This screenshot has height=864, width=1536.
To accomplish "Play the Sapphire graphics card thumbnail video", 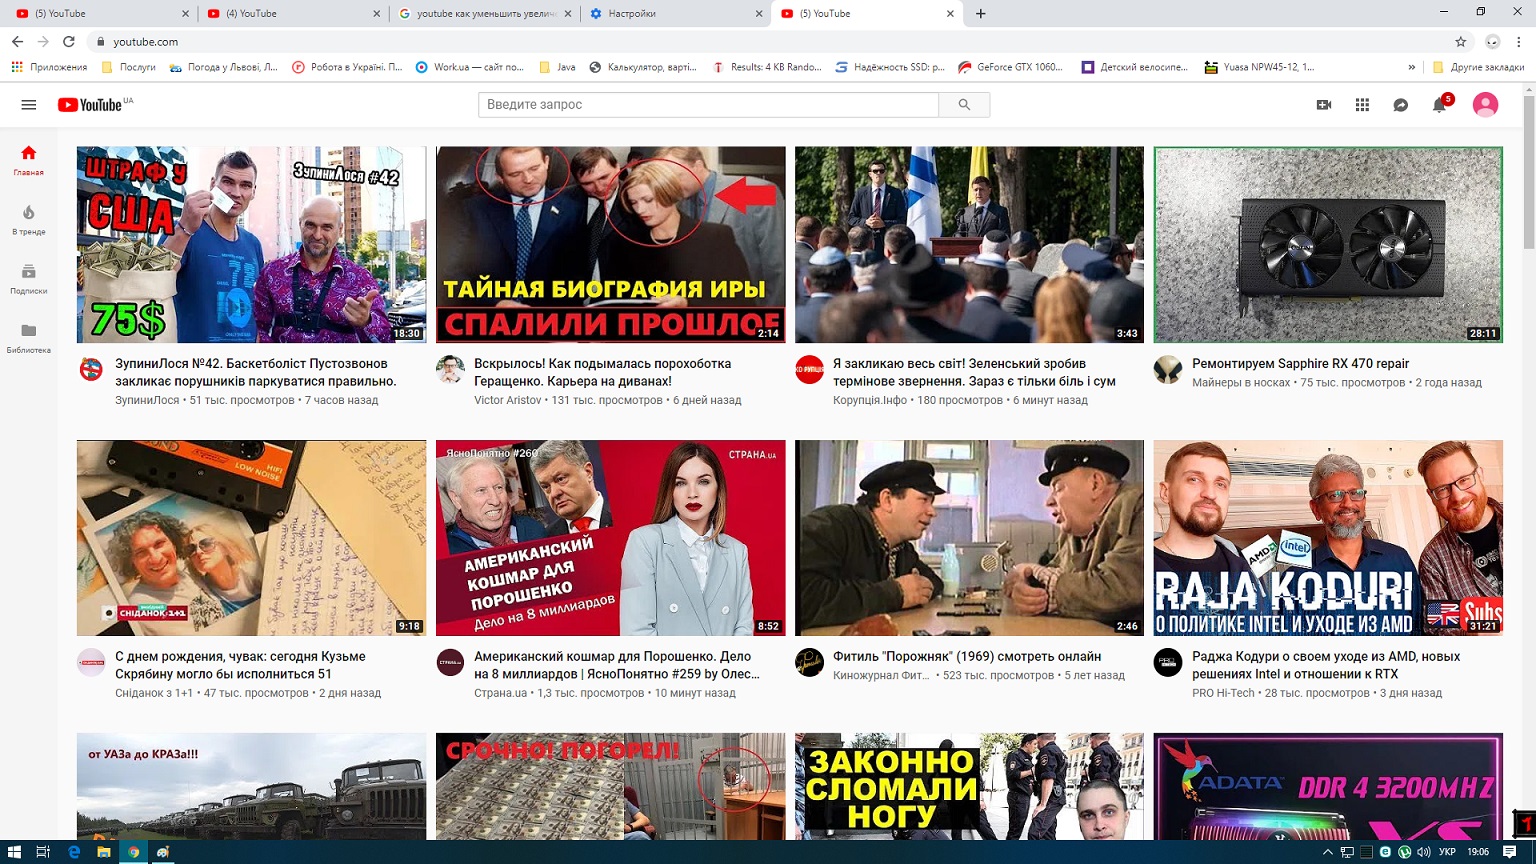I will pyautogui.click(x=1328, y=245).
